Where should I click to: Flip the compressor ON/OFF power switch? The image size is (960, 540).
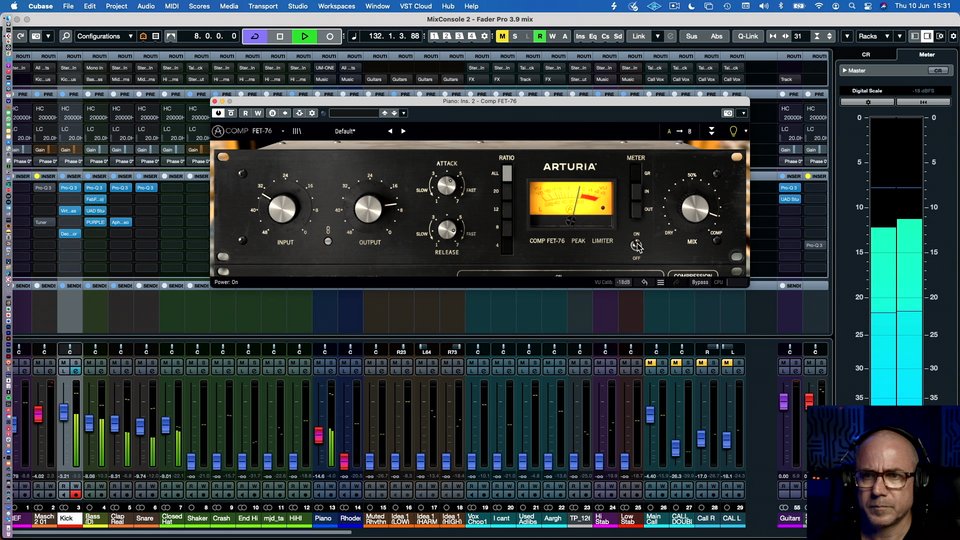point(637,246)
